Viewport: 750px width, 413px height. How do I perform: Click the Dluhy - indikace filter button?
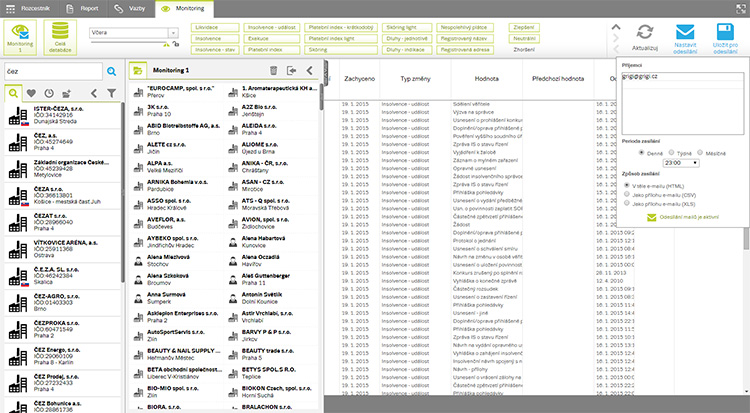coord(407,50)
